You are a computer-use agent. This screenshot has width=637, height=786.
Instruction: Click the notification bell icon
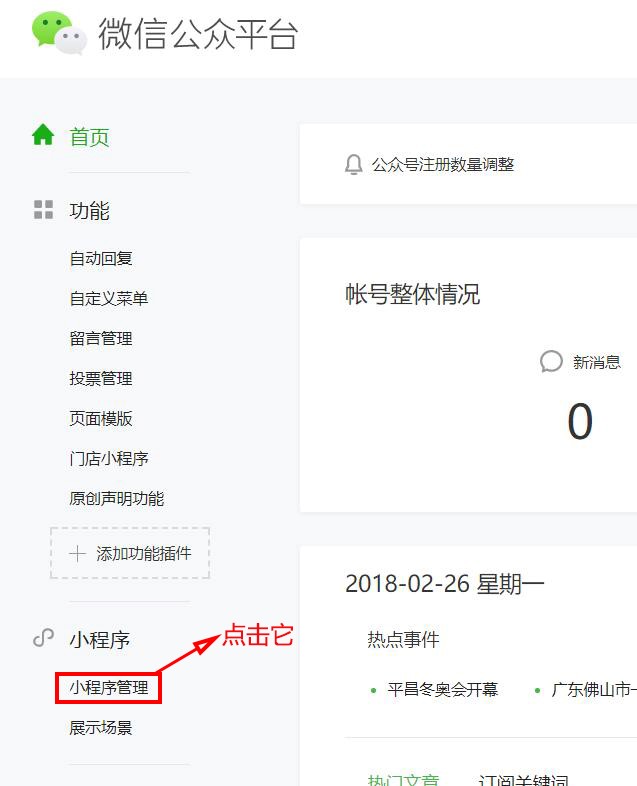(x=353, y=164)
